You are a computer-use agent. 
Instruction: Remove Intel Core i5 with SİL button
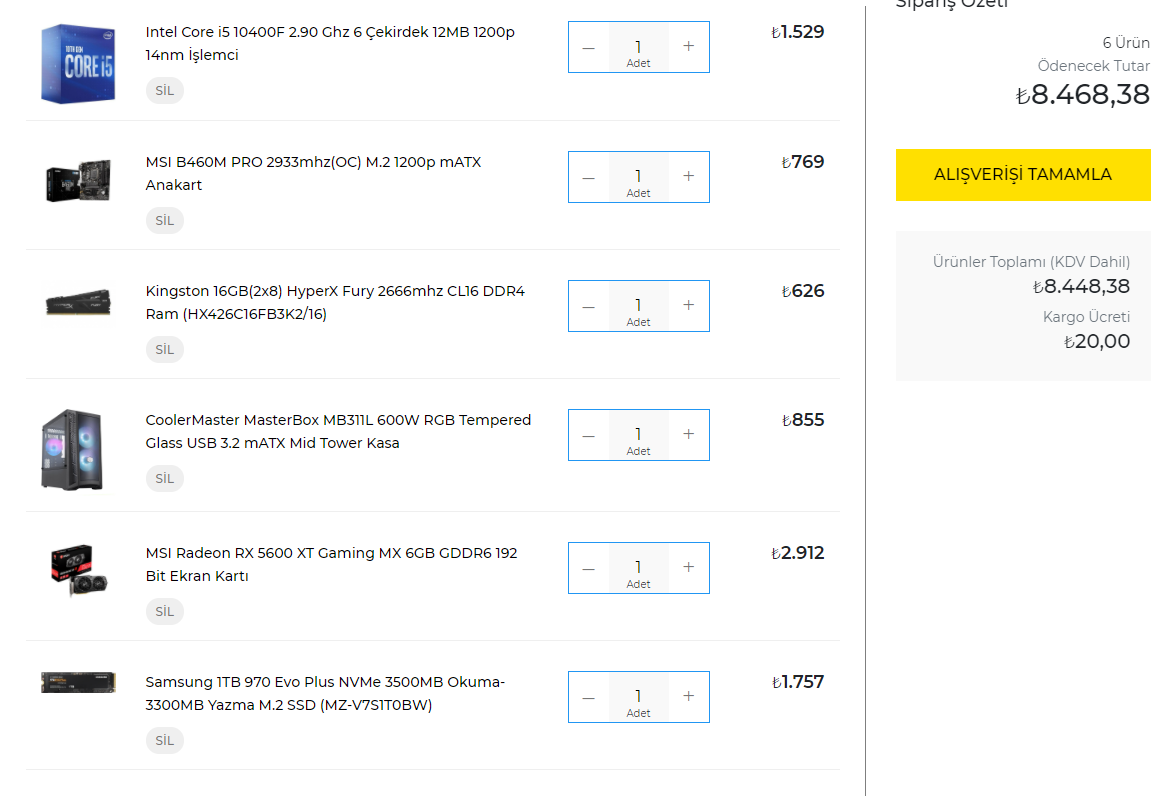coord(165,90)
